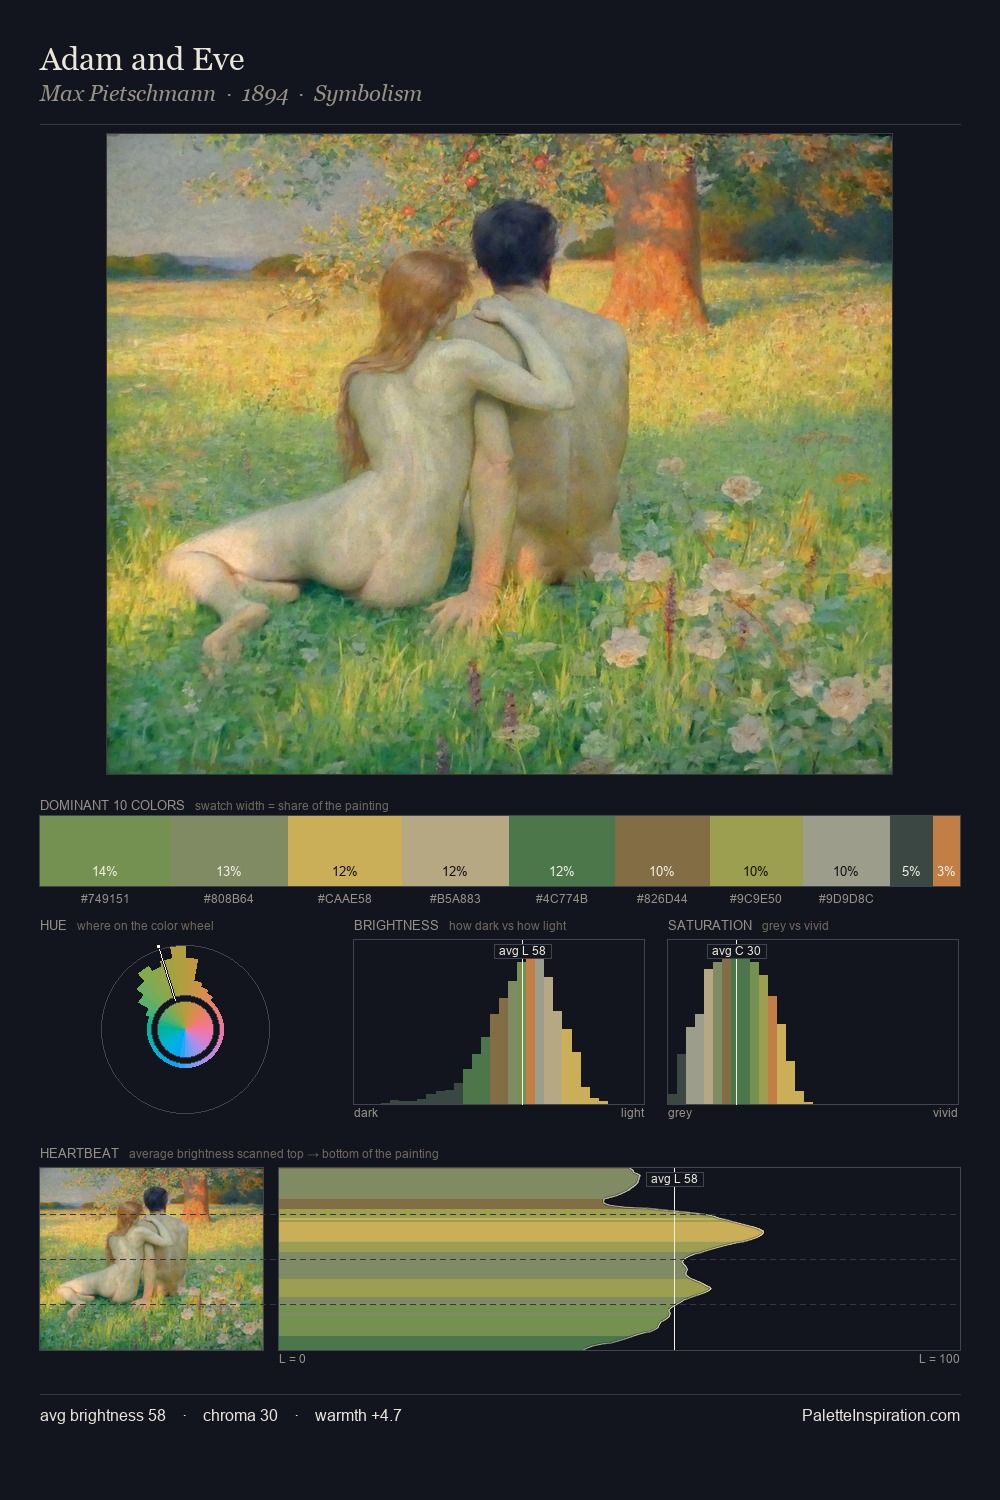The height and width of the screenshot is (1500, 1000).
Task: Open the PaletteInspiration.com link
Action: point(881,1415)
